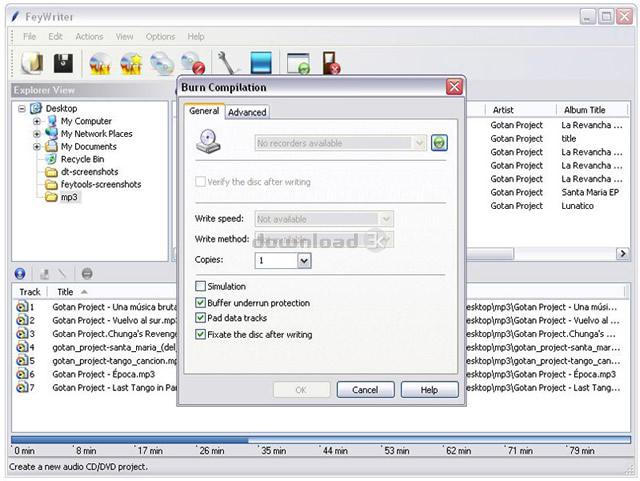Click the disc with red erase icon
Viewport: 640px width, 481px height.
point(193,63)
